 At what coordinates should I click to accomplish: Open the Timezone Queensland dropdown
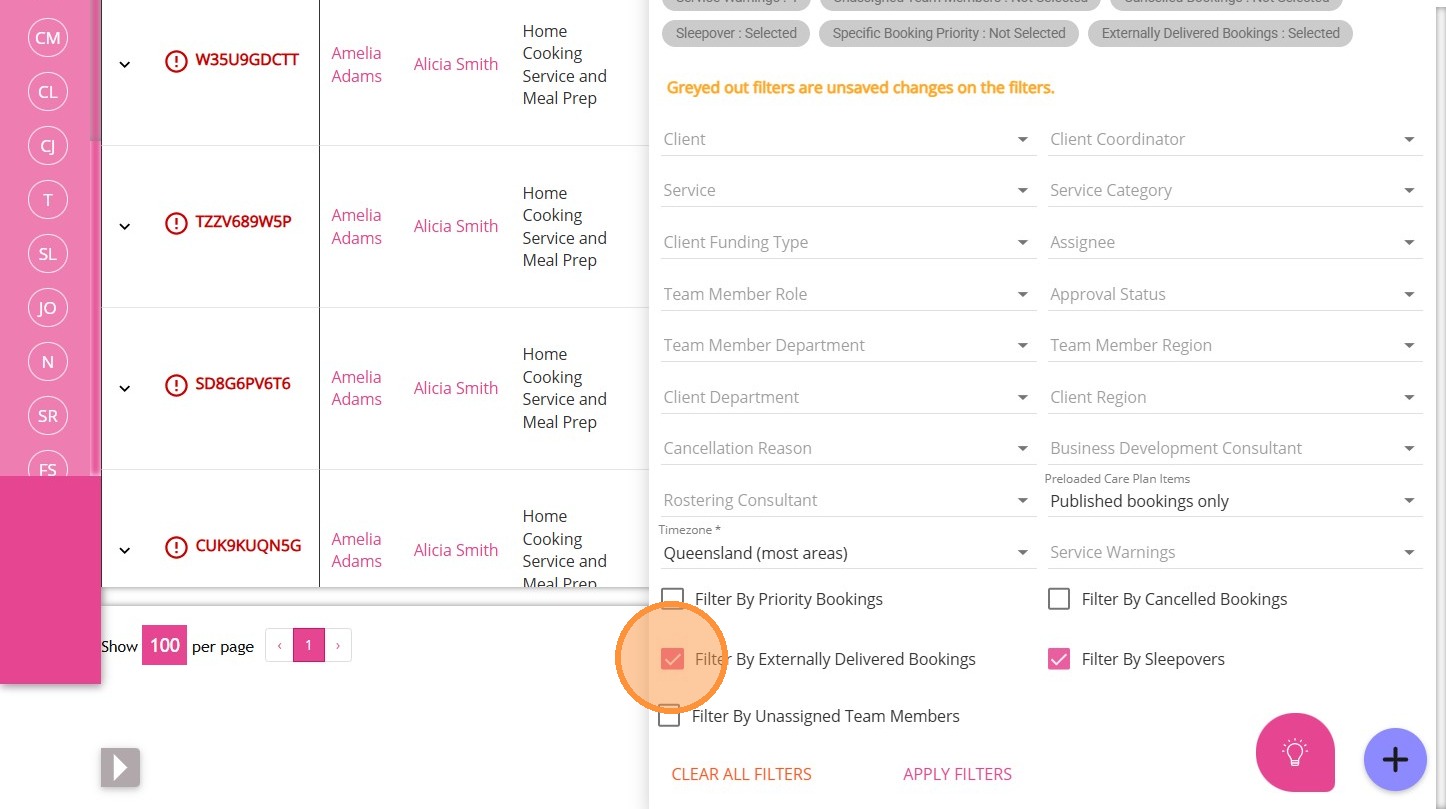click(x=848, y=553)
